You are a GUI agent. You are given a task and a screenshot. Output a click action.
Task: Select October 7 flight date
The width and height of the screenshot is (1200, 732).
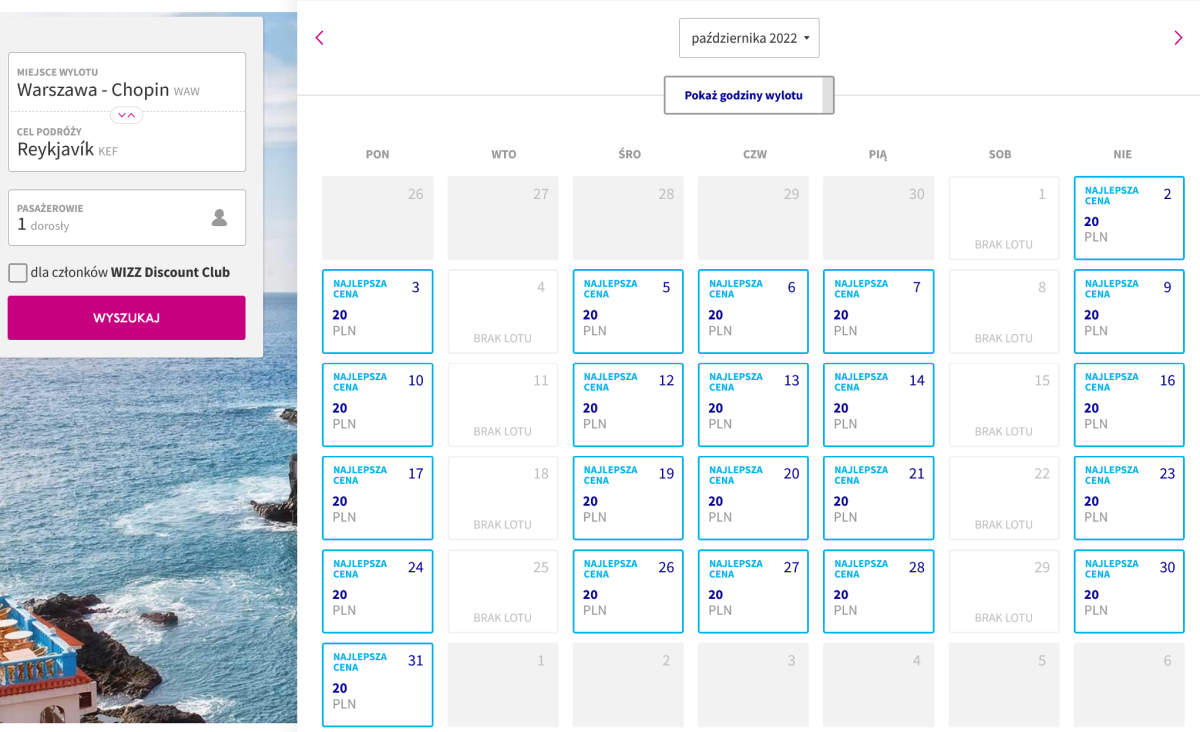tap(879, 311)
